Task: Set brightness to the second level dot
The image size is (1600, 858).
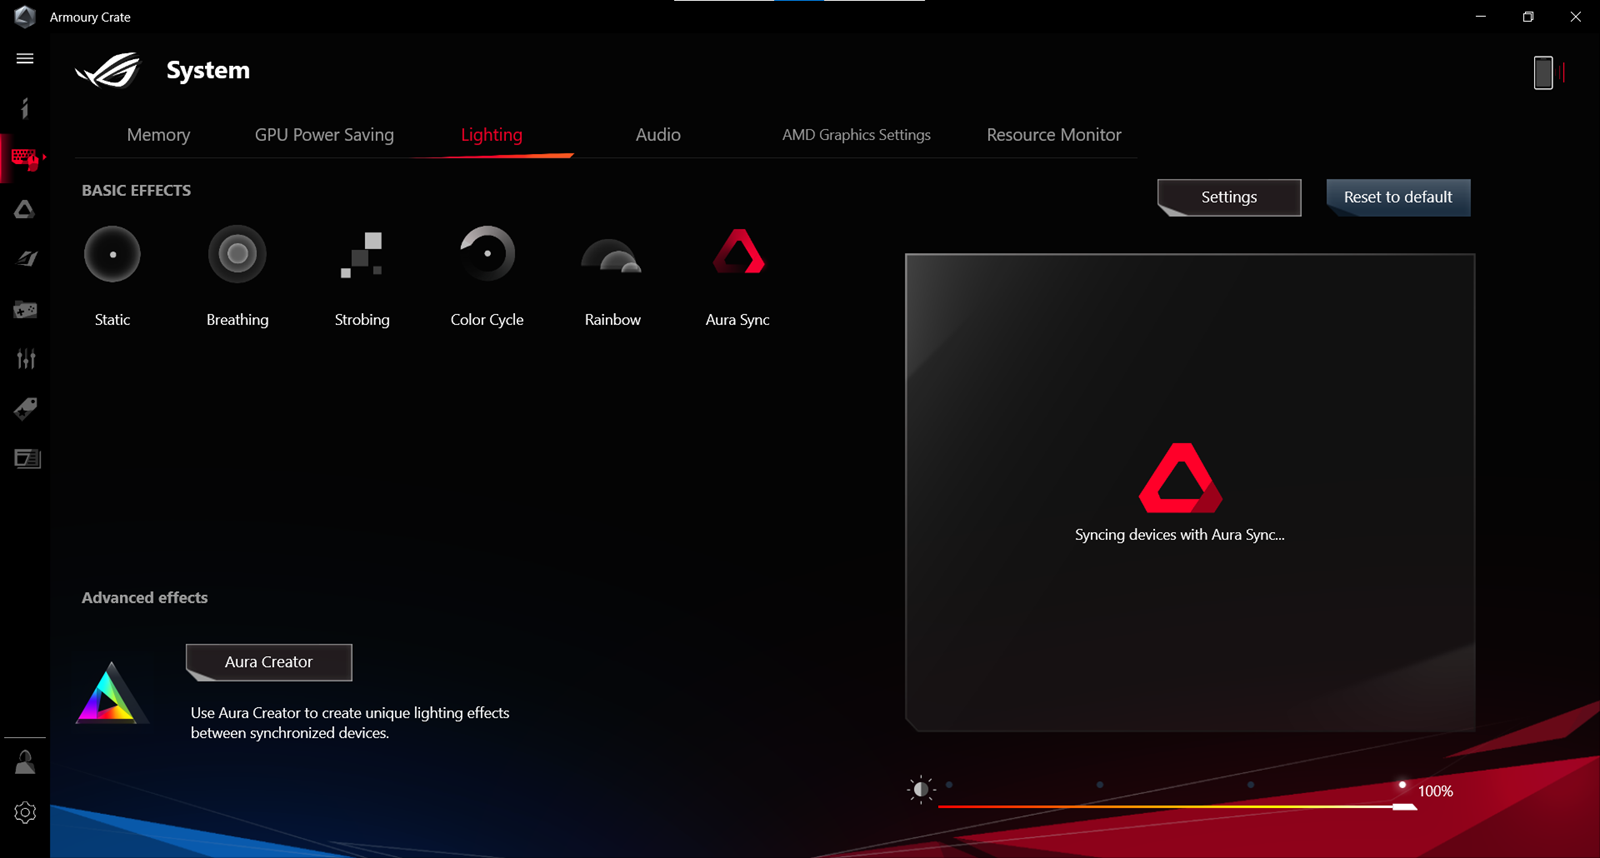Action: click(x=1100, y=785)
